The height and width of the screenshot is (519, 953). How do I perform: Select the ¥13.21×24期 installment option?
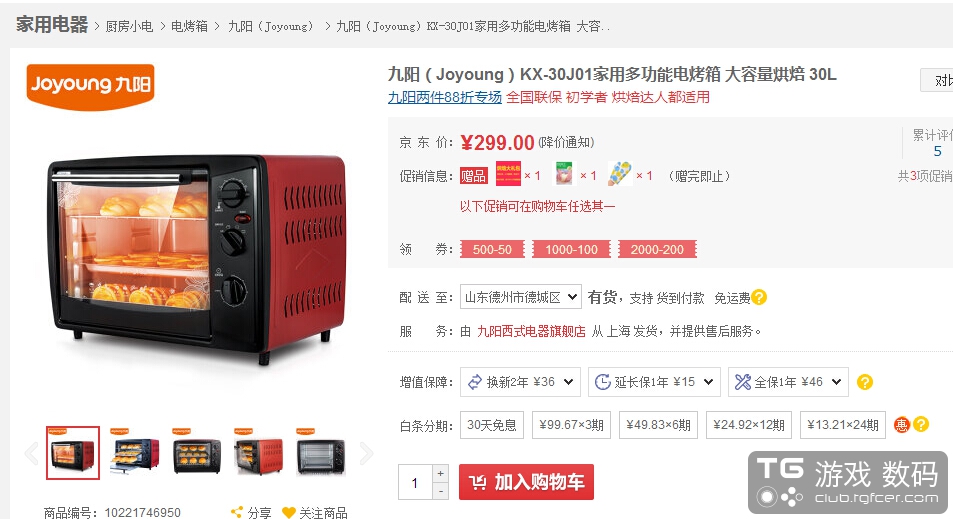(x=843, y=425)
